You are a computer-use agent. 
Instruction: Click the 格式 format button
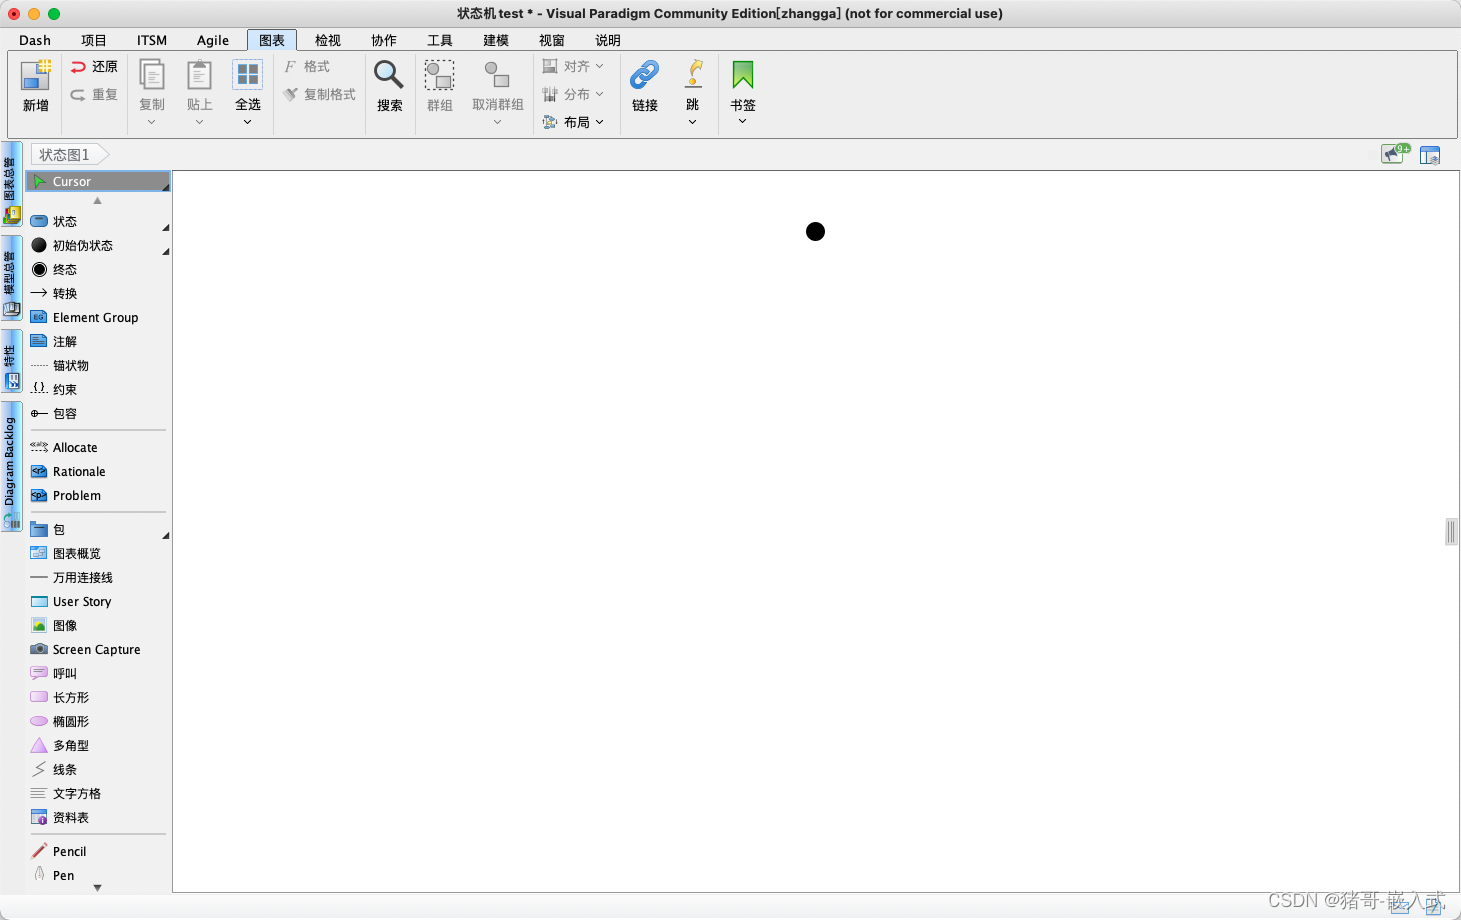pyautogui.click(x=307, y=66)
